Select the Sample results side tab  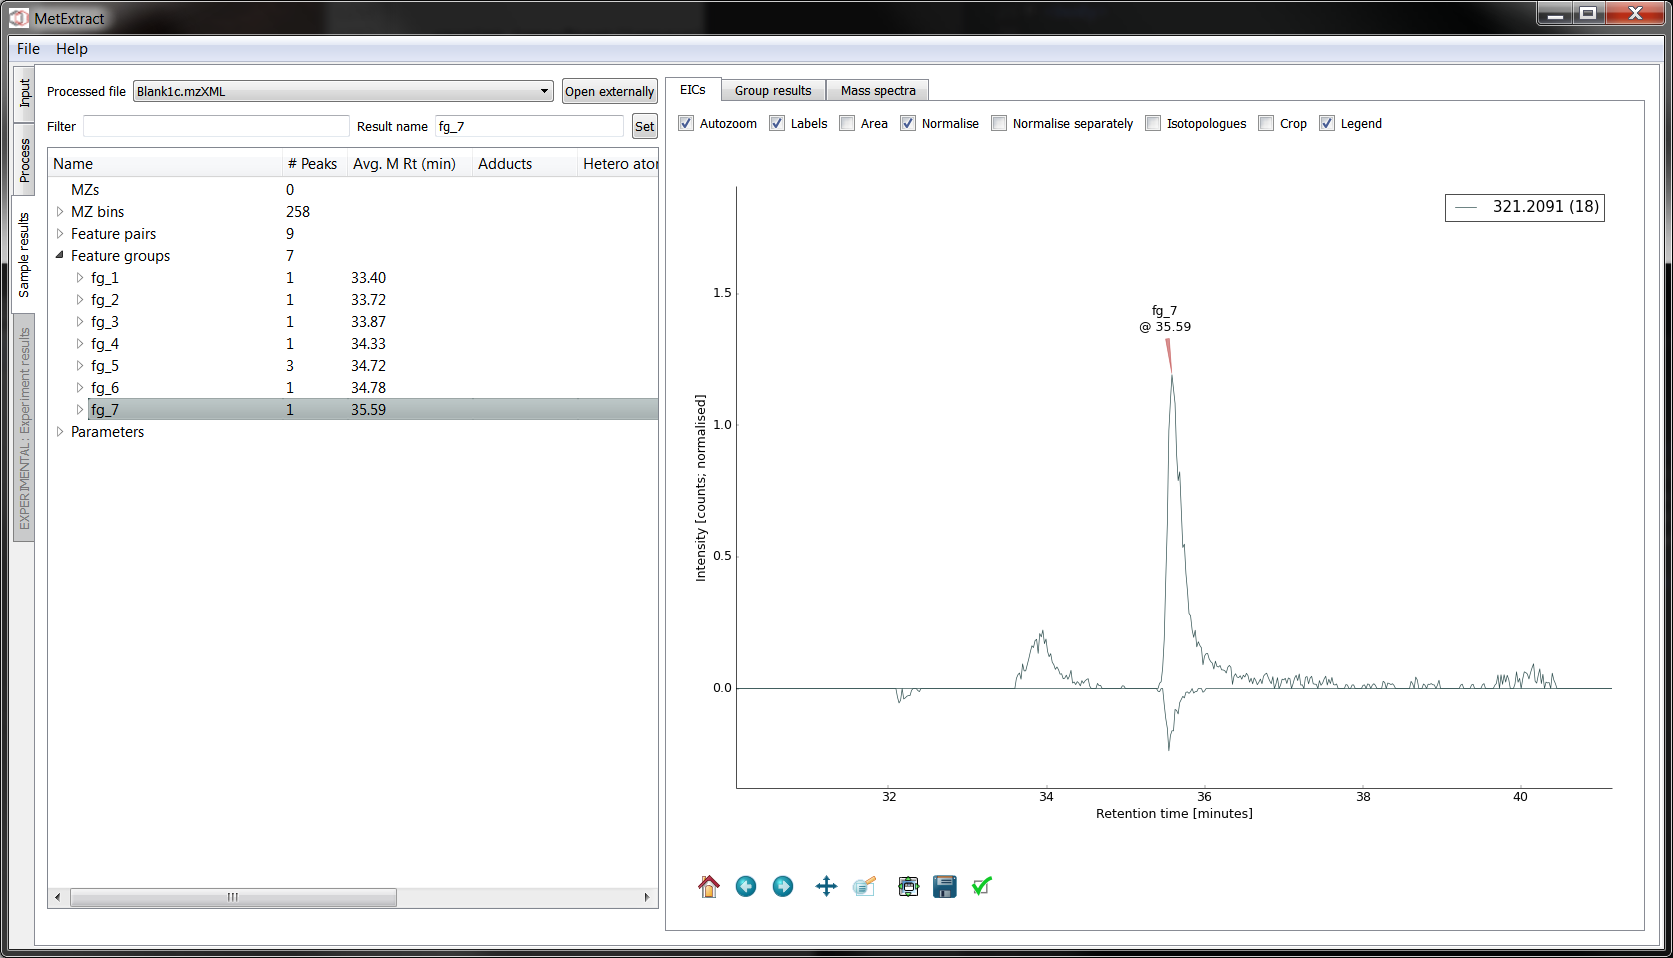coord(24,254)
